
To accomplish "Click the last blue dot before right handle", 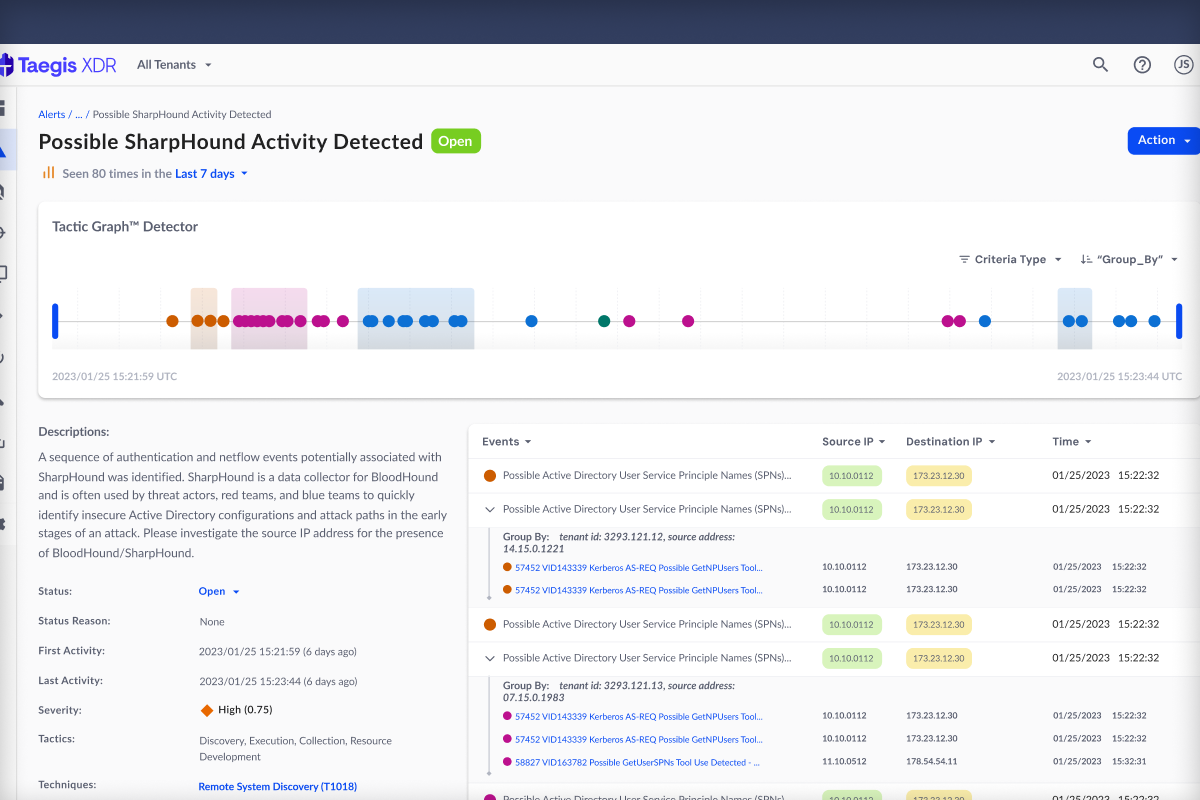I will click(x=1154, y=321).
